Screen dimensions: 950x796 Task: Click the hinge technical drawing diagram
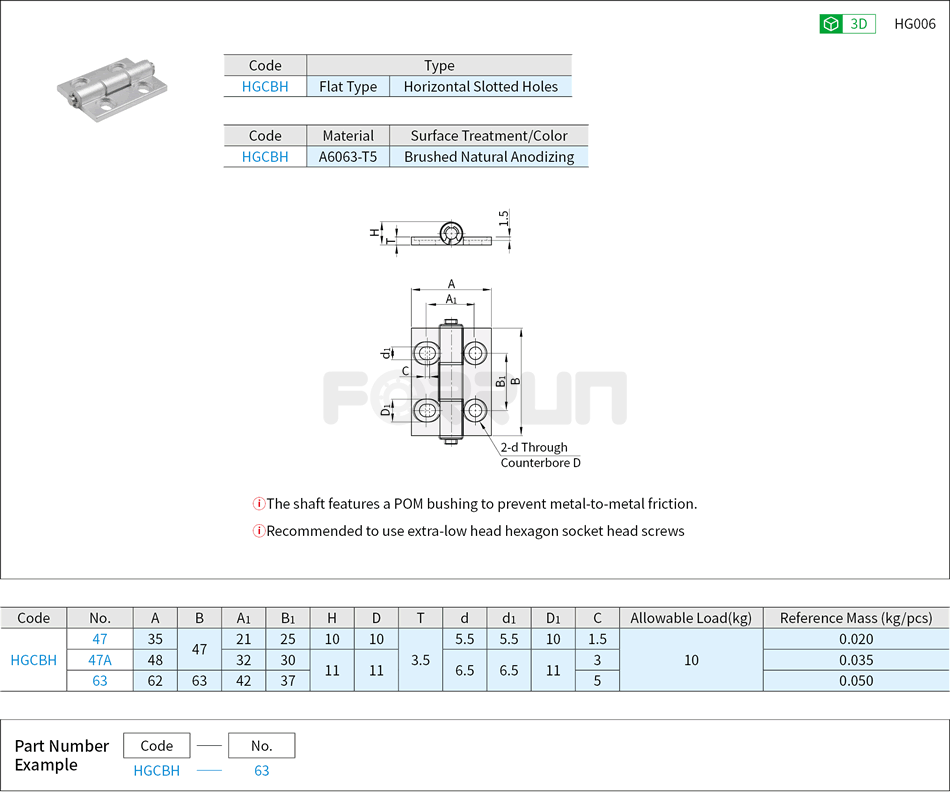coord(450,380)
